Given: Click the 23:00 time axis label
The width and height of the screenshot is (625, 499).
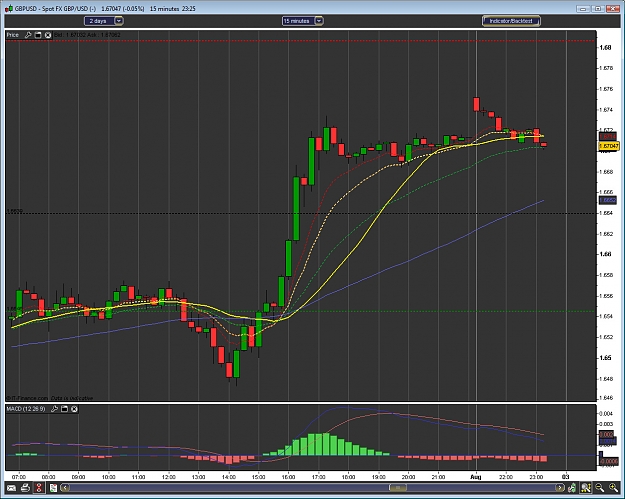Looking at the screenshot, I should 536,477.
